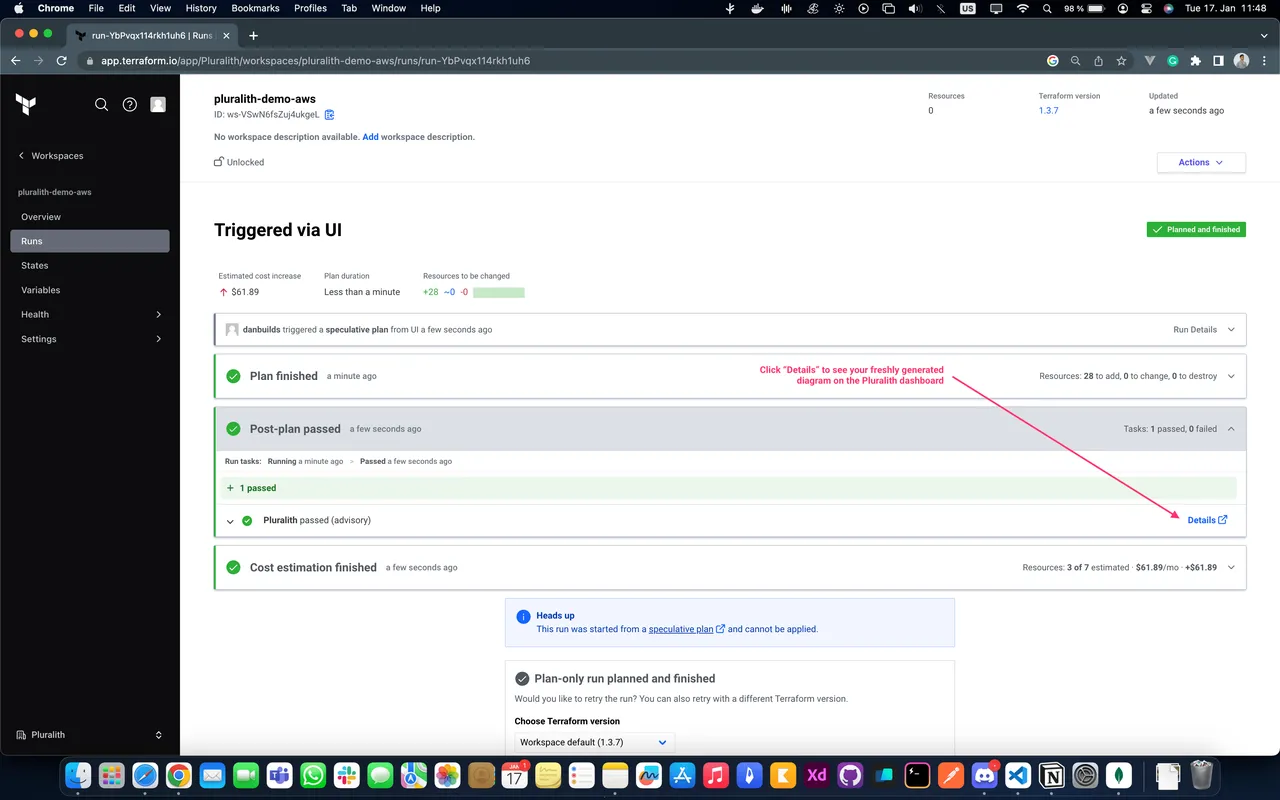Open the Terraform version dropdown
The height and width of the screenshot is (800, 1280).
click(x=595, y=742)
